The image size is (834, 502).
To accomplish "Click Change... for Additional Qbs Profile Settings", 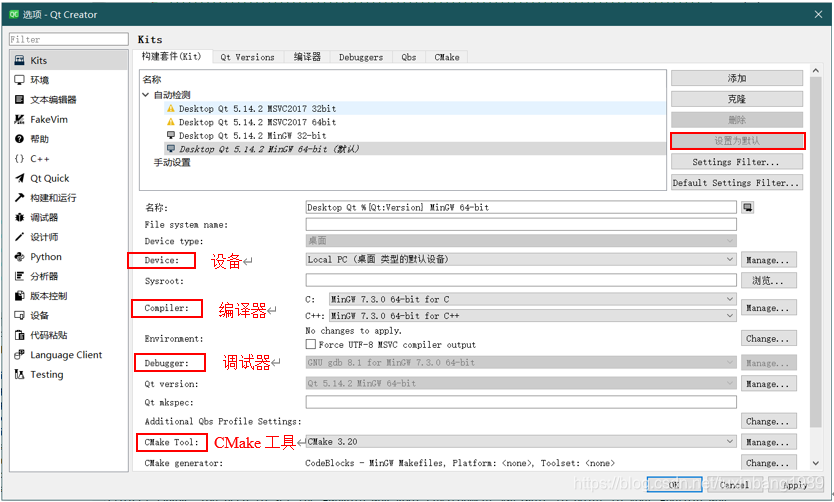I will 769,421.
